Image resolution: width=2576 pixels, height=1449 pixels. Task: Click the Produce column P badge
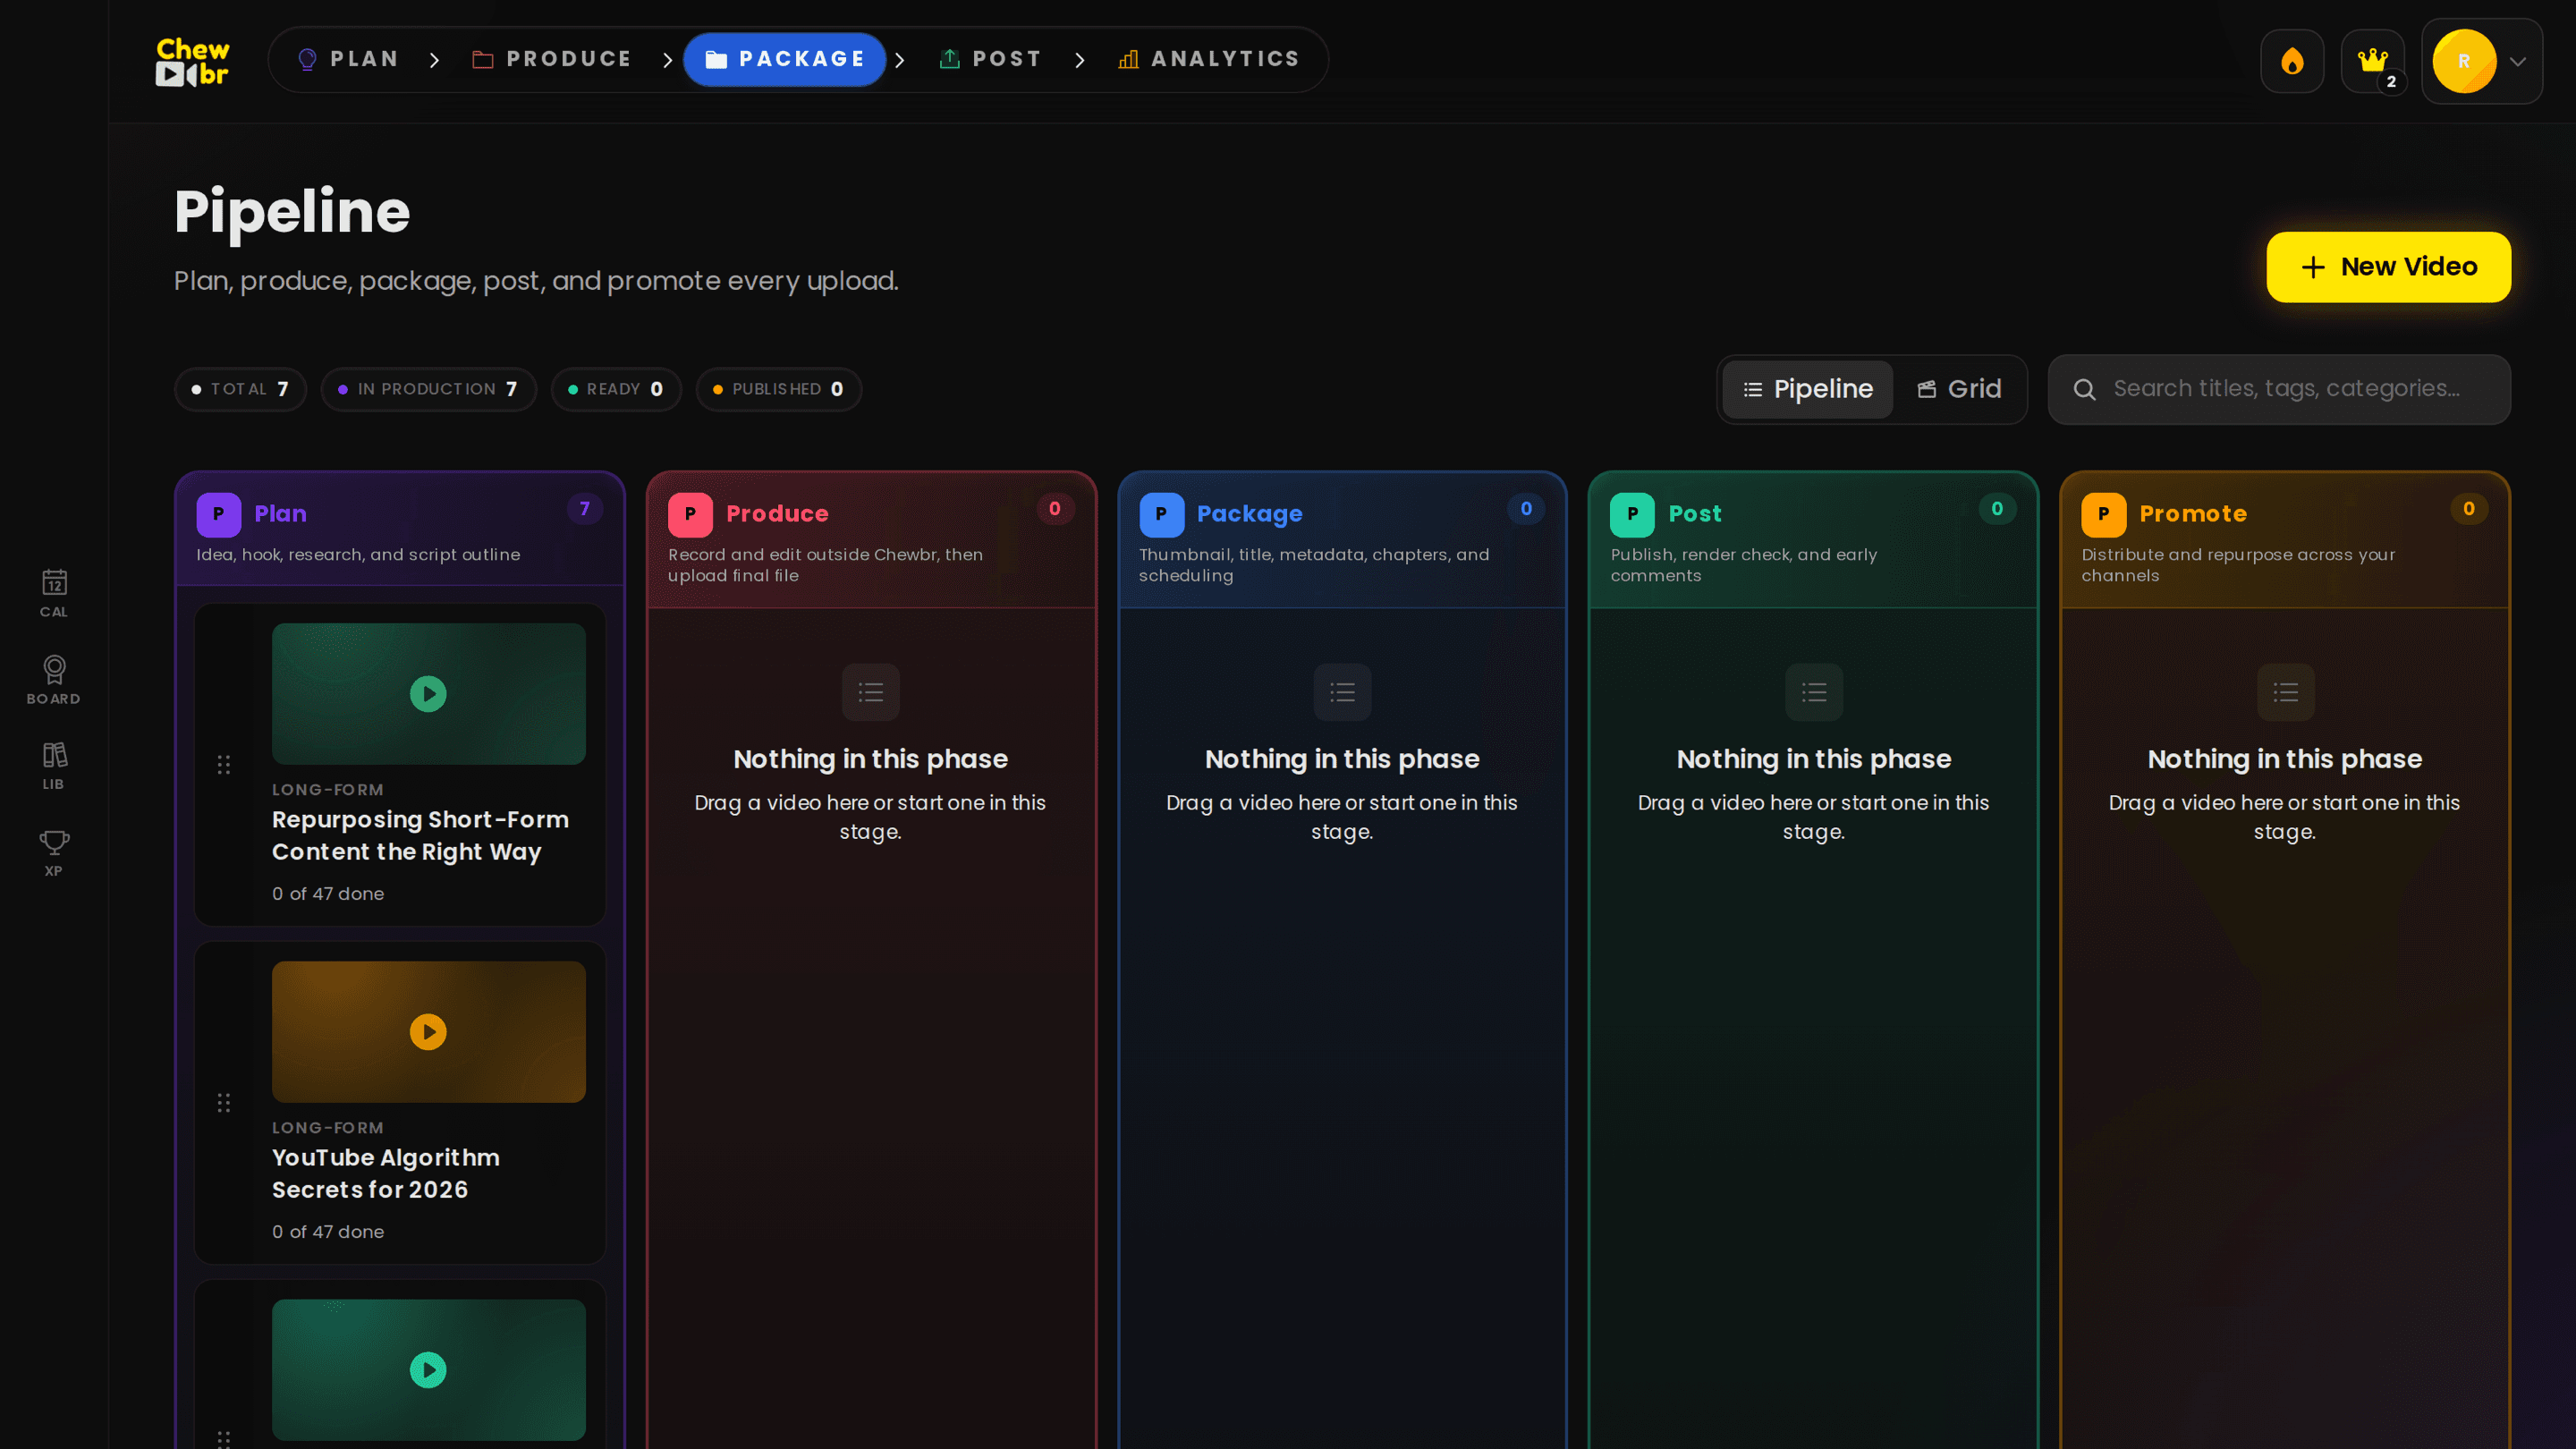point(690,514)
